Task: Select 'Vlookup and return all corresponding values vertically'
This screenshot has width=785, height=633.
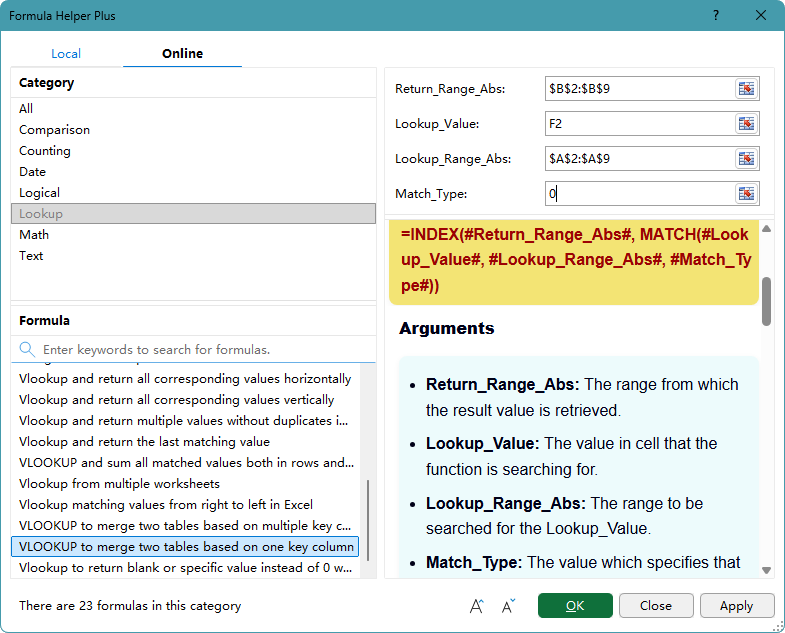Action: pyautogui.click(x=185, y=400)
